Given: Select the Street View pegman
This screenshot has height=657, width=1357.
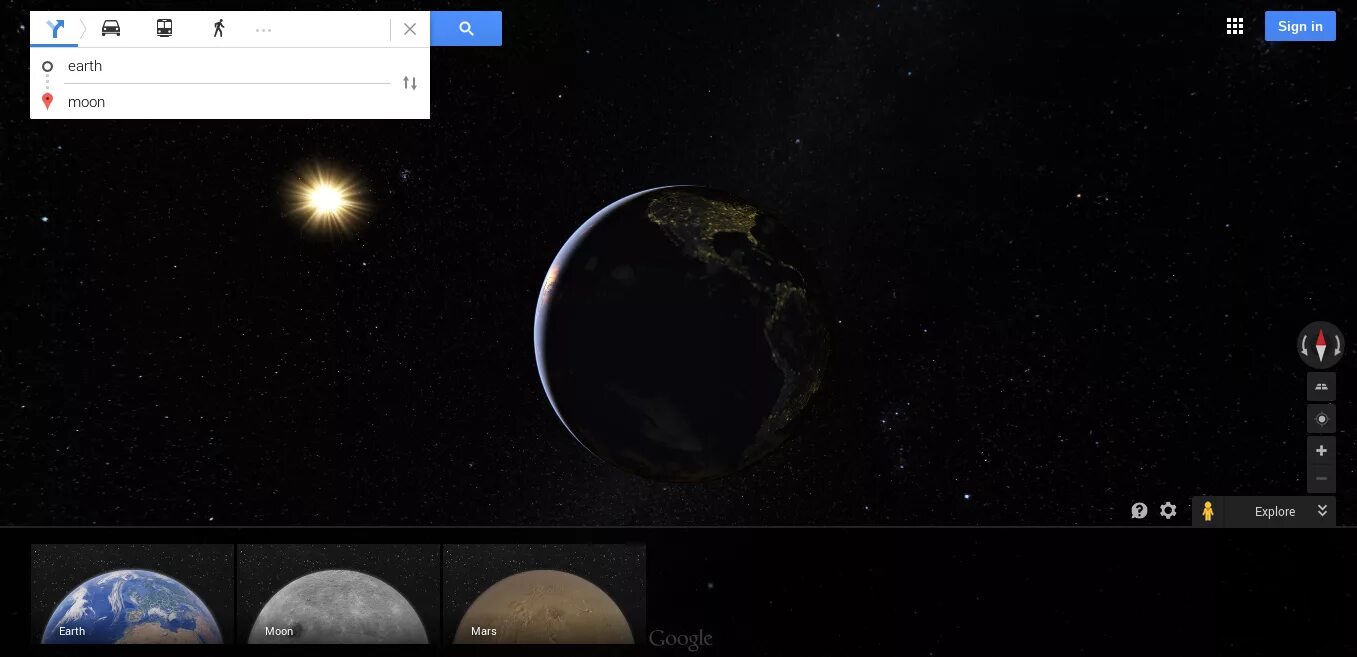Looking at the screenshot, I should click(1208, 511).
